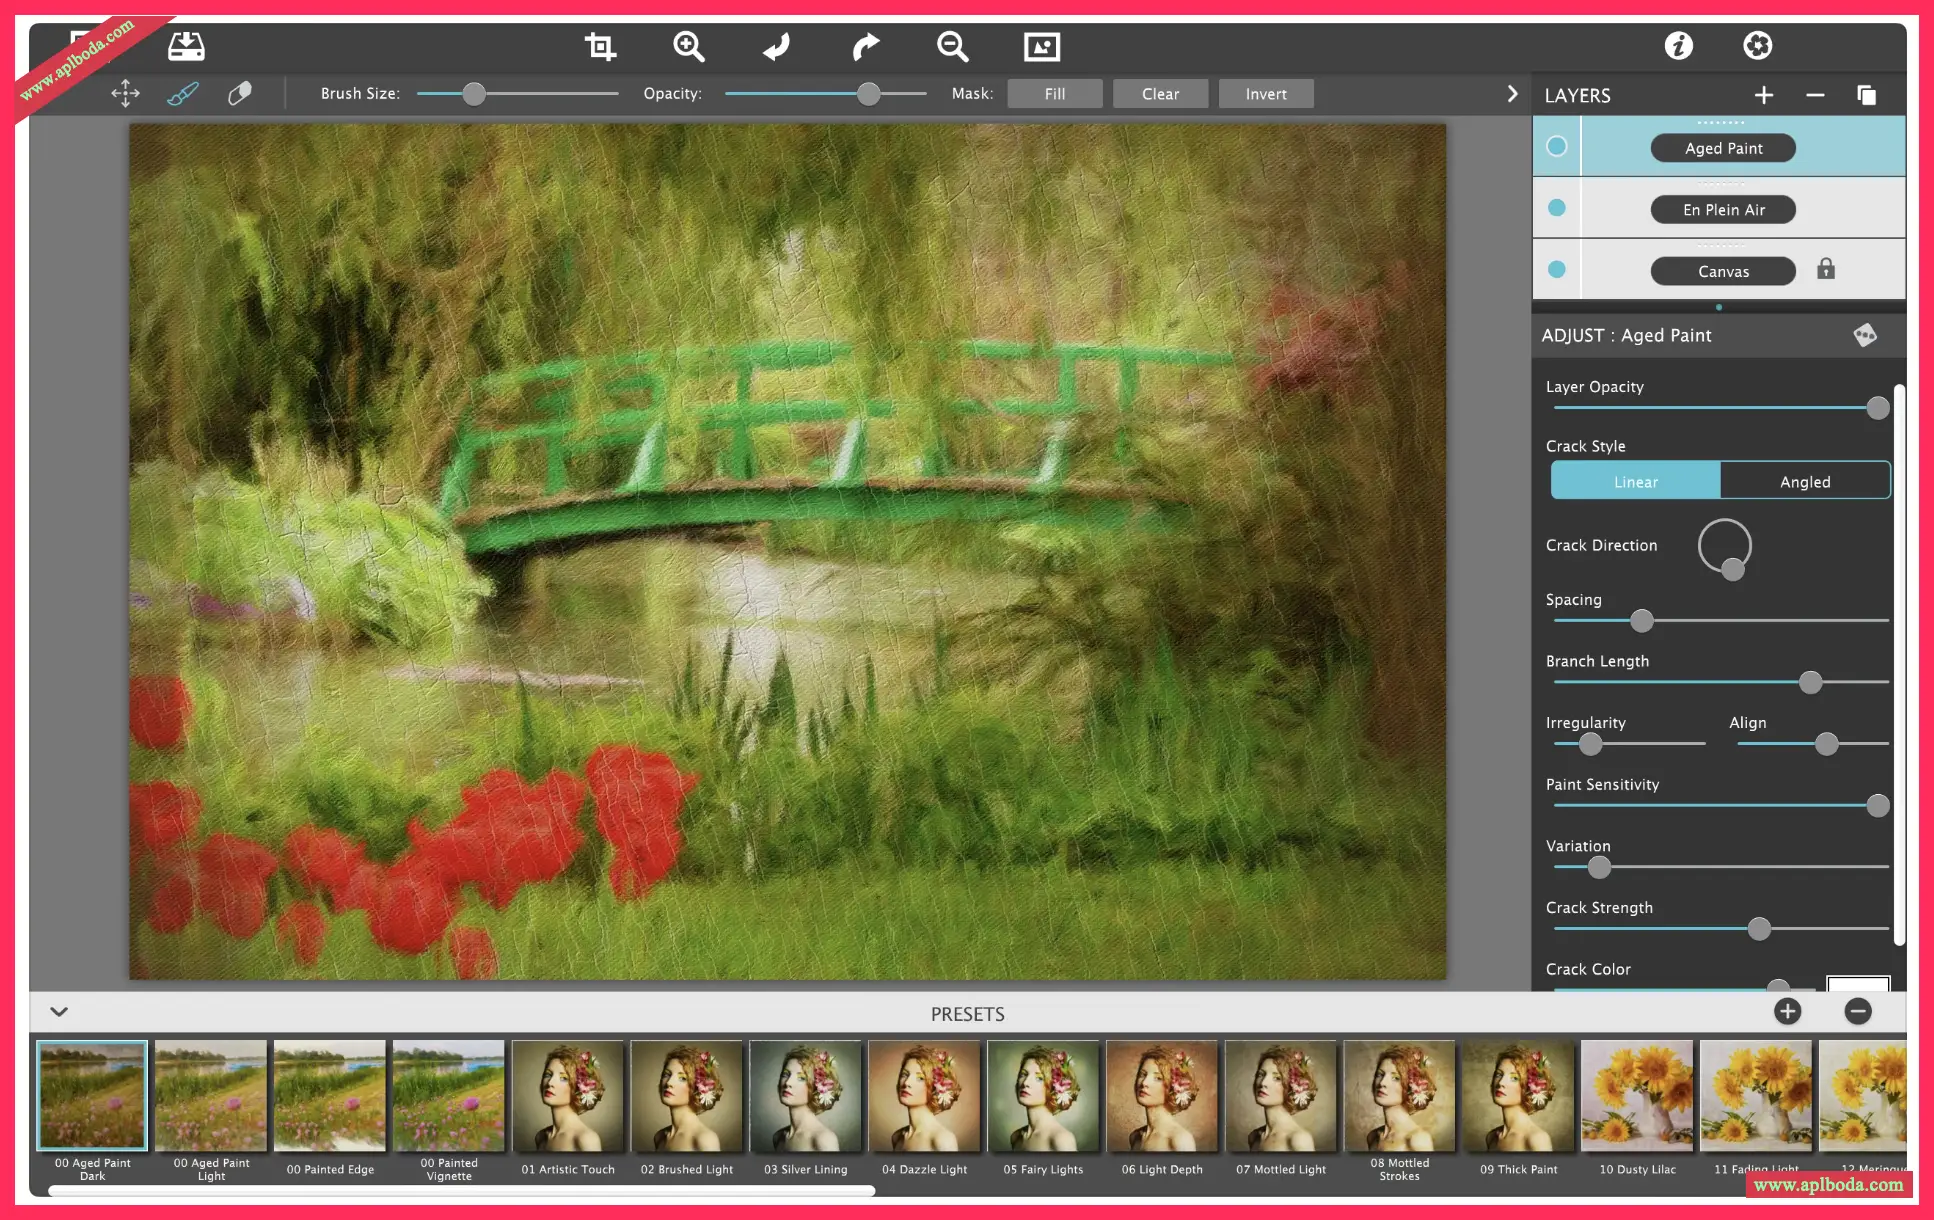Open the Crack Color swatch
The width and height of the screenshot is (1934, 1220).
click(x=1858, y=983)
